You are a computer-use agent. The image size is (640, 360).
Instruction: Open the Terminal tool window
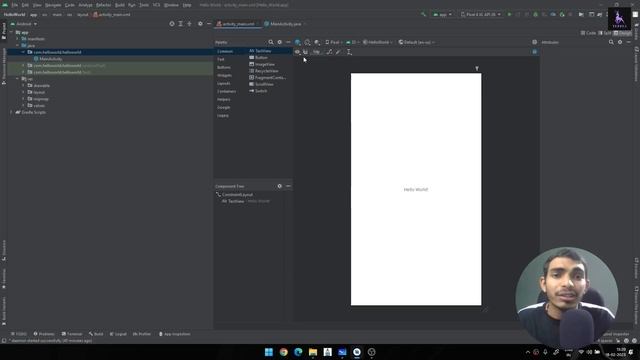[72, 334]
